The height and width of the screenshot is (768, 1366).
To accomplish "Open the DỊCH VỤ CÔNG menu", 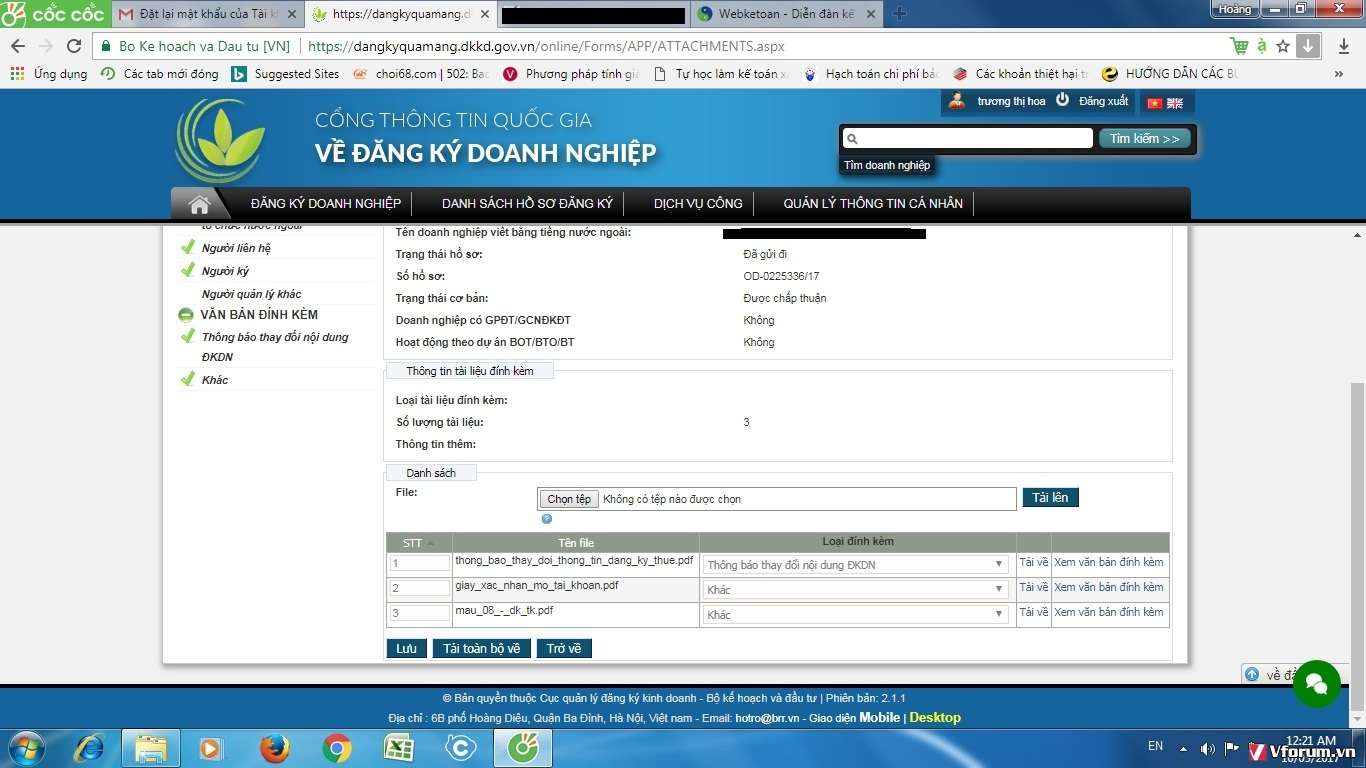I will [698, 204].
